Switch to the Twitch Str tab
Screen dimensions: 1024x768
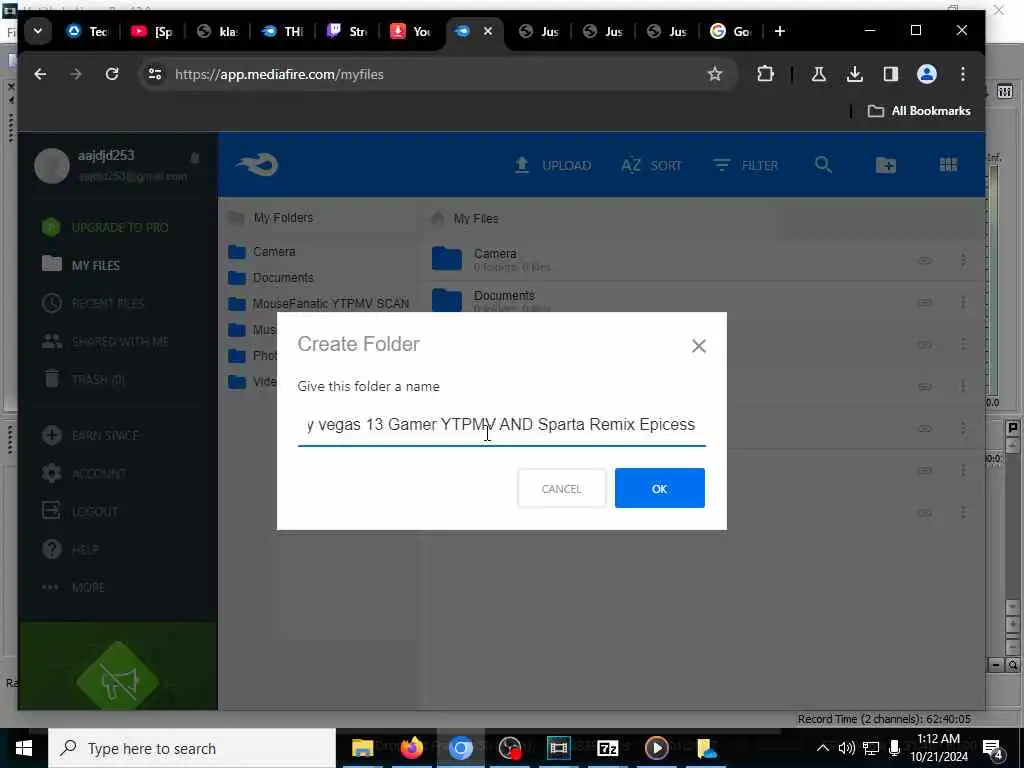click(347, 31)
